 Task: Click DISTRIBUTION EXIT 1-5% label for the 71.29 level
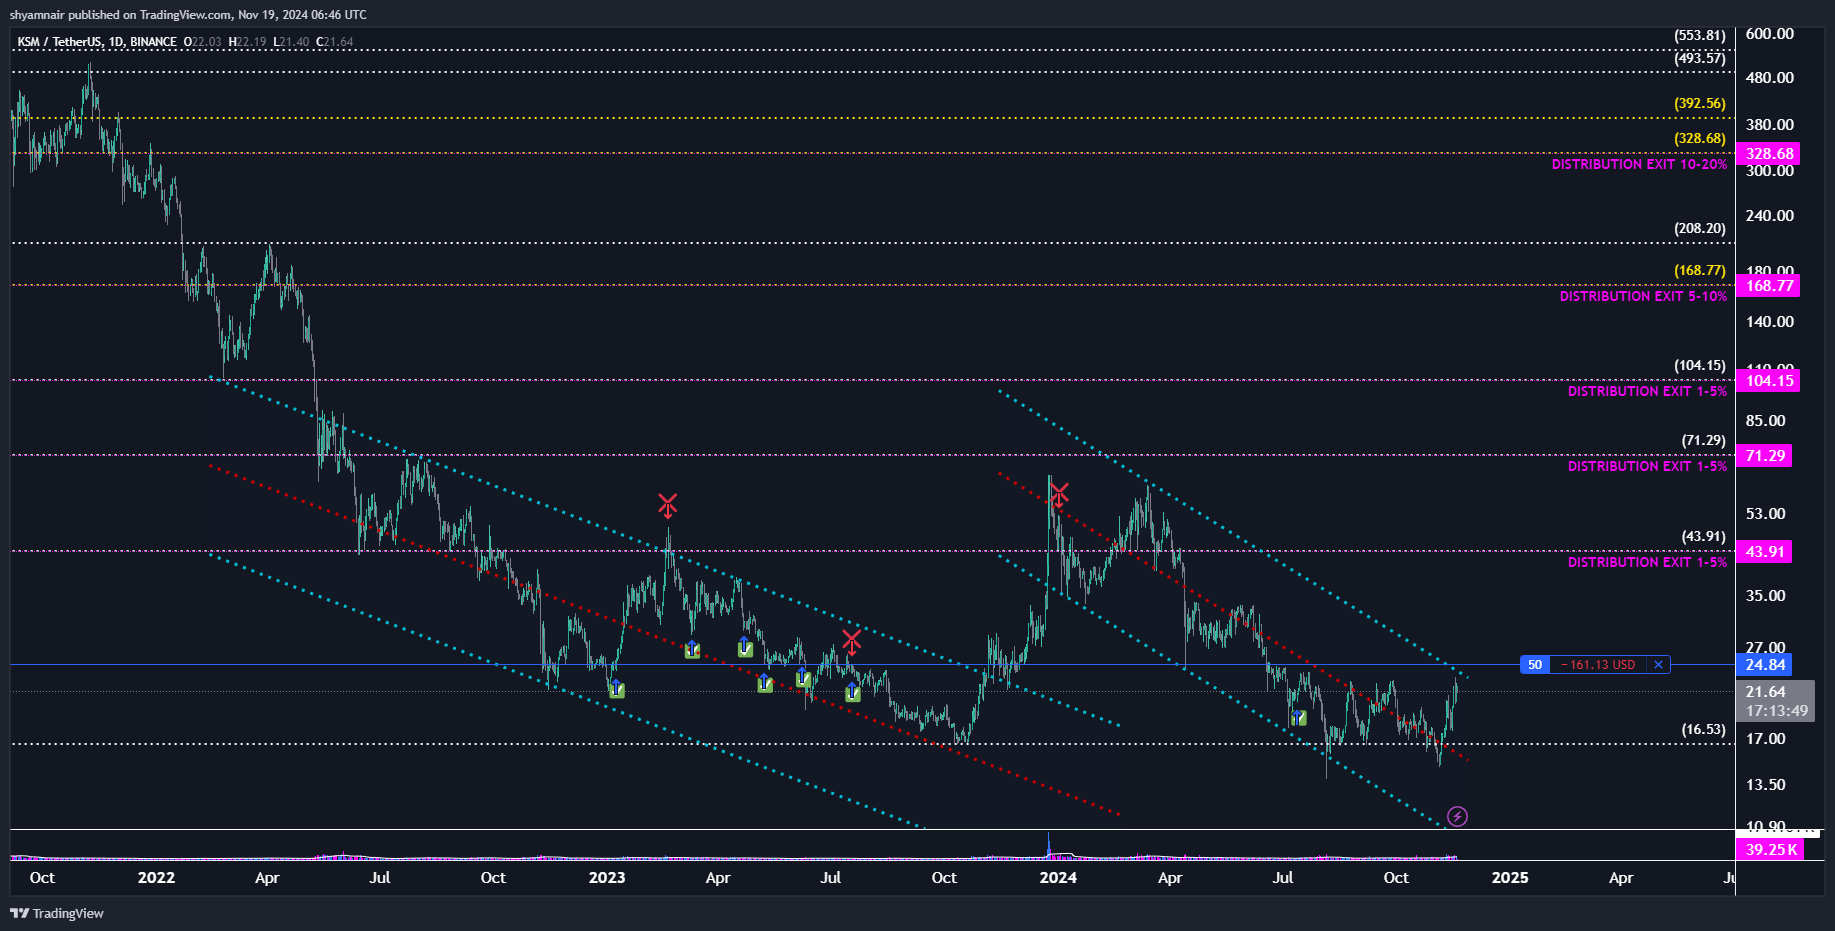pos(1647,467)
